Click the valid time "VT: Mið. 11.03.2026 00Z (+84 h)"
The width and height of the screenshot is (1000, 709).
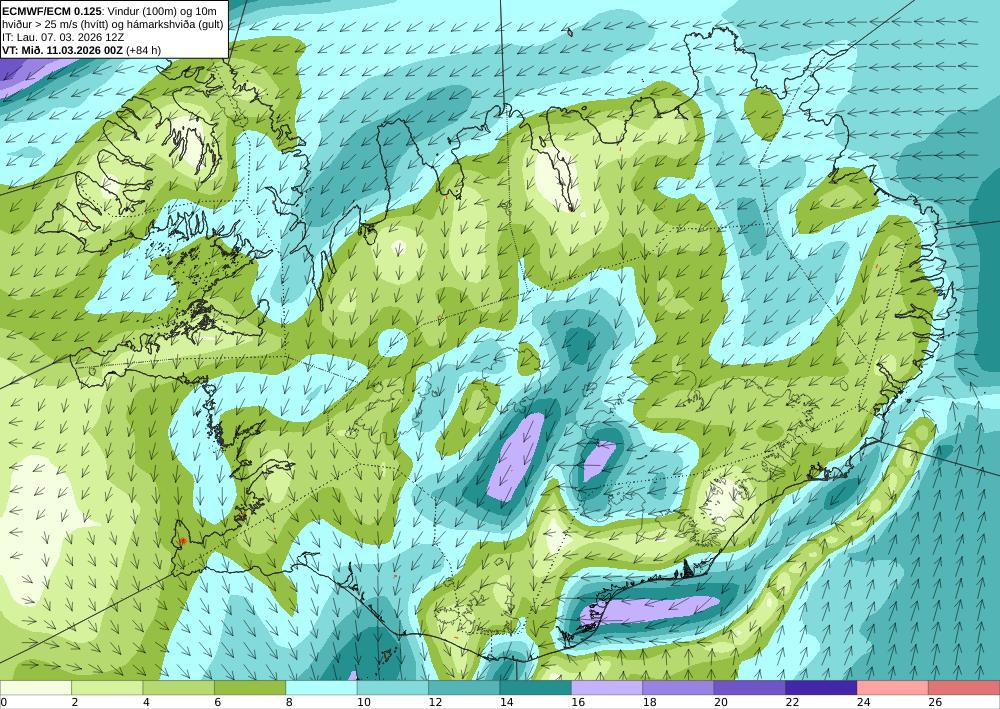point(82,50)
